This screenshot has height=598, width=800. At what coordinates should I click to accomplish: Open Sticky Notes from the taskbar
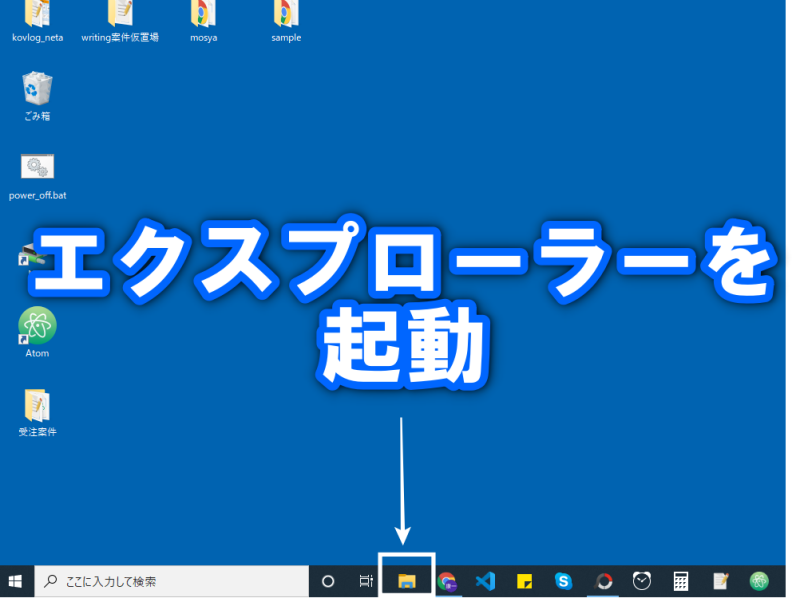[x=524, y=581]
